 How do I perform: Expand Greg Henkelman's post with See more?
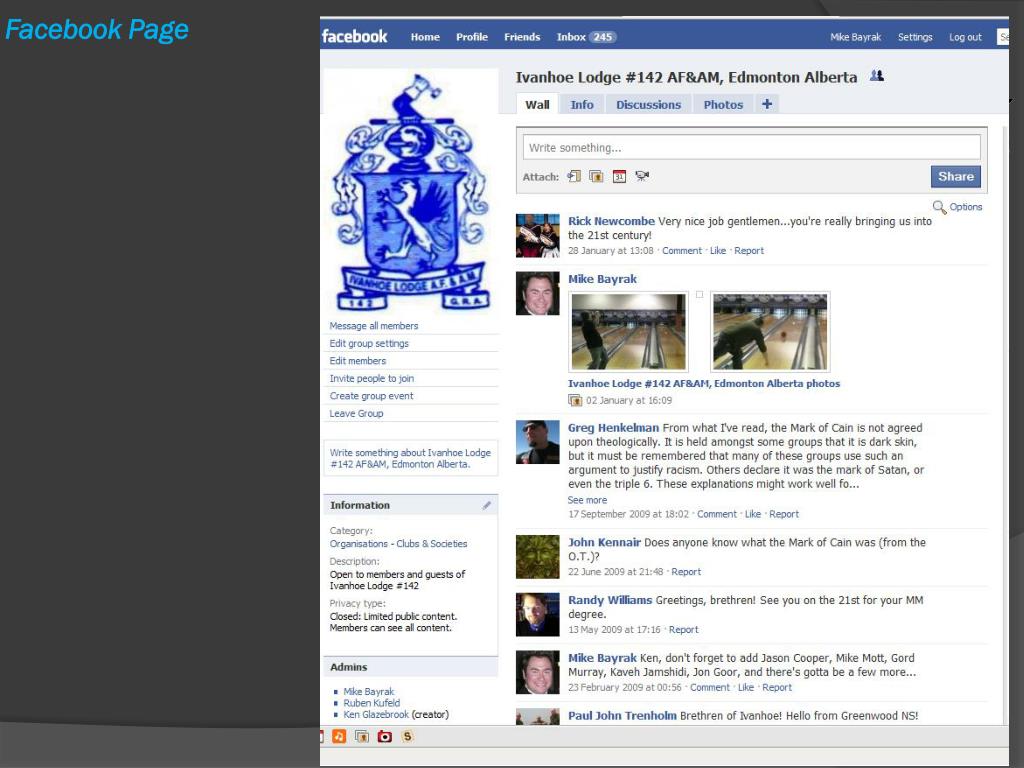[x=587, y=500]
